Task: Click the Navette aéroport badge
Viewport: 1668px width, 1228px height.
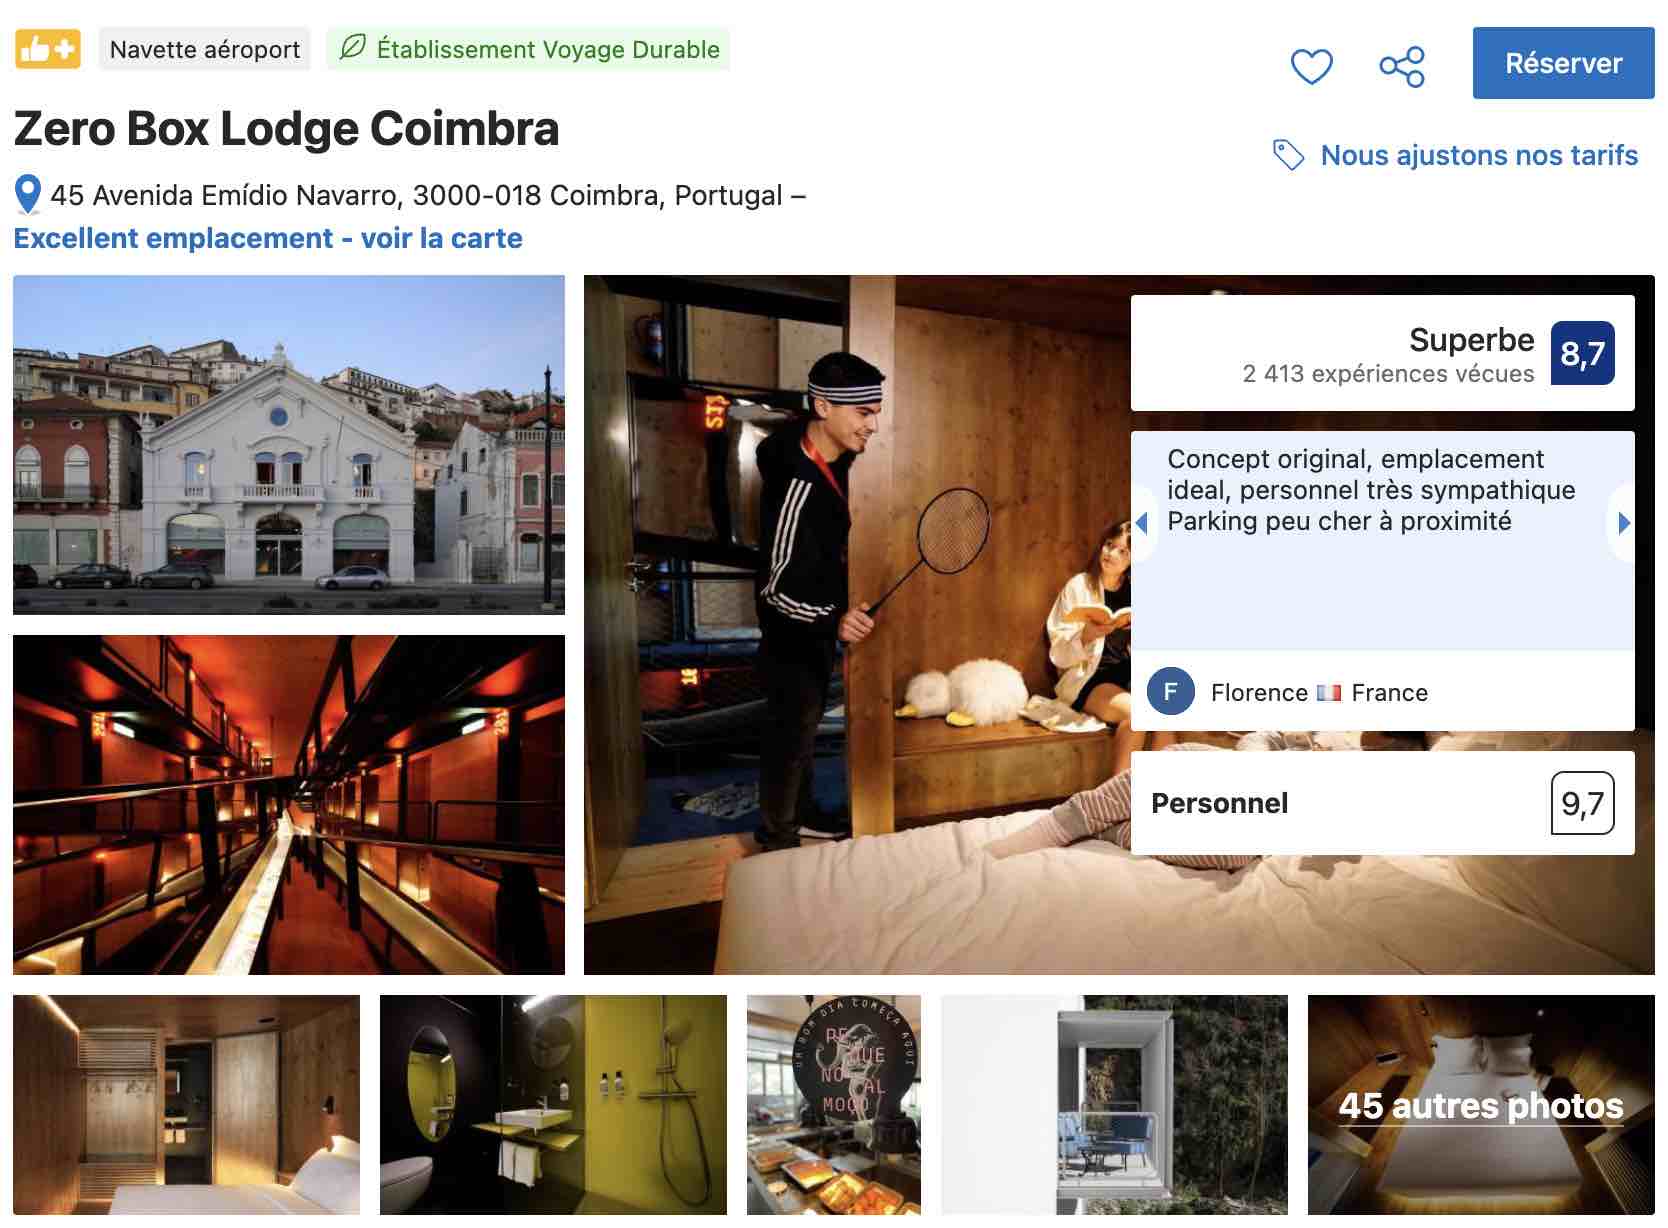Action: click(205, 49)
